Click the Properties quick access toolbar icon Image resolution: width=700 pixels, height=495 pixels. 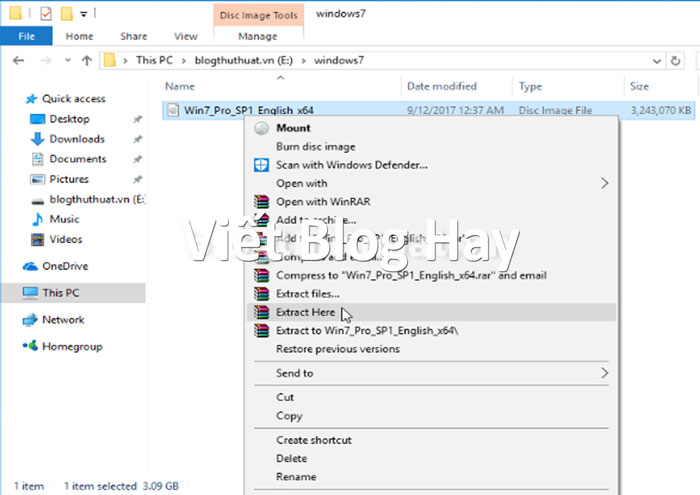(x=46, y=14)
